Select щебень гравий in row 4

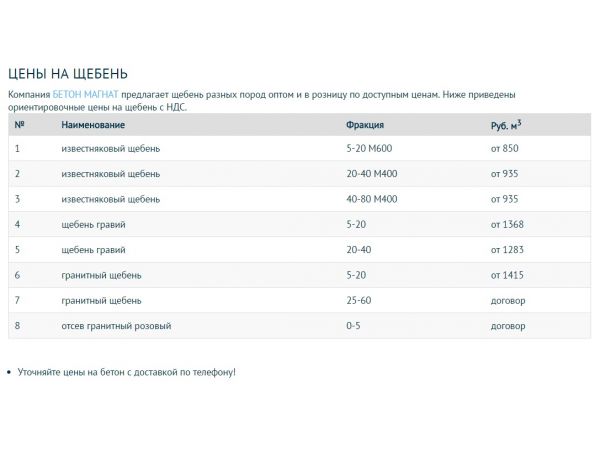click(x=93, y=224)
